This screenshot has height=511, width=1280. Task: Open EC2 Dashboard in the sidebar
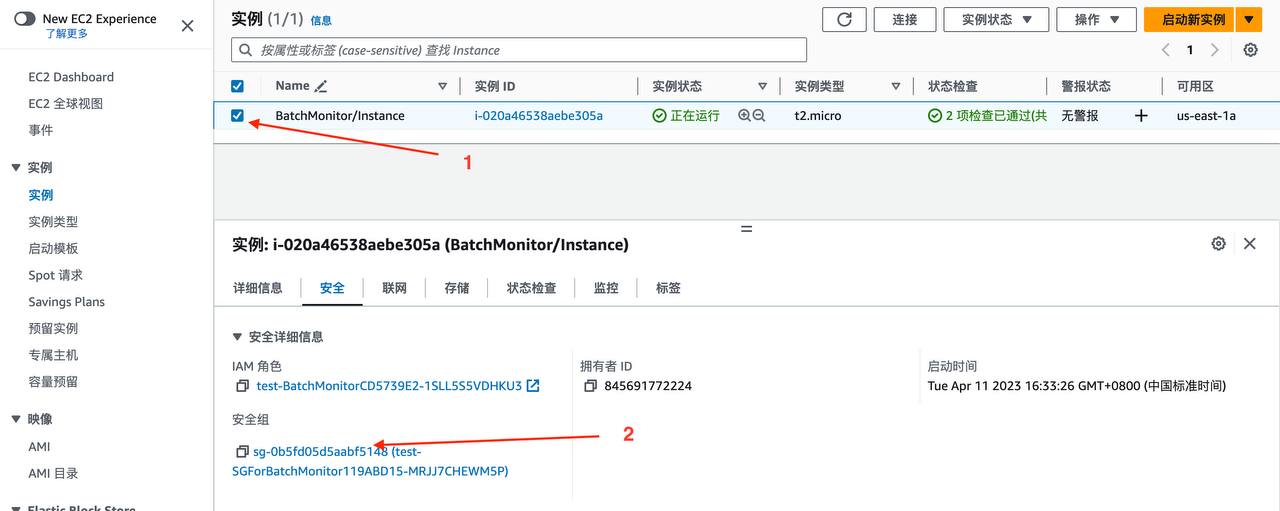click(x=71, y=77)
